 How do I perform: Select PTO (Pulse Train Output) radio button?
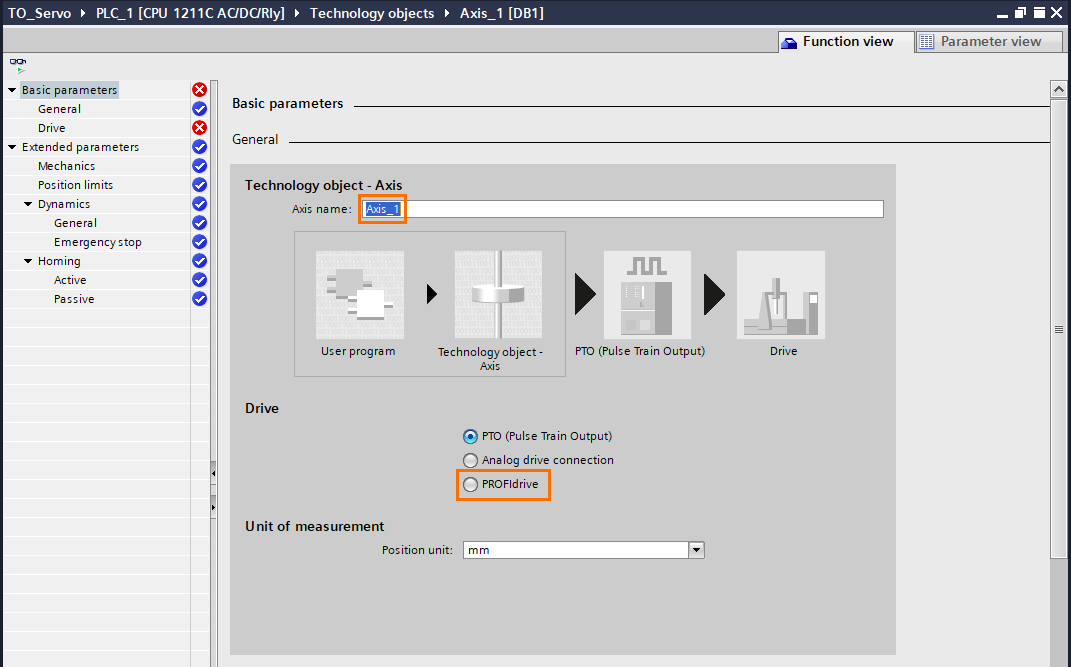click(470, 436)
